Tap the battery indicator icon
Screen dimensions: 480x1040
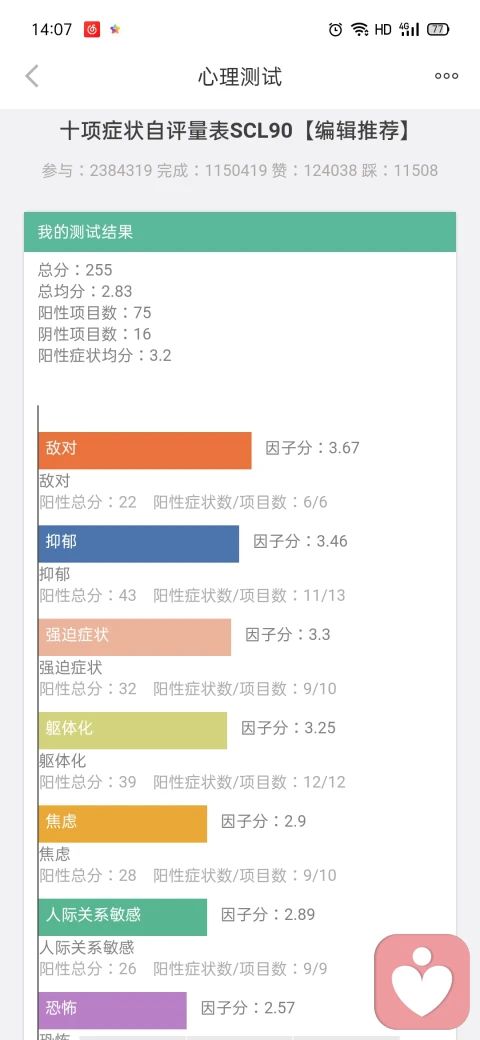(x=438, y=29)
